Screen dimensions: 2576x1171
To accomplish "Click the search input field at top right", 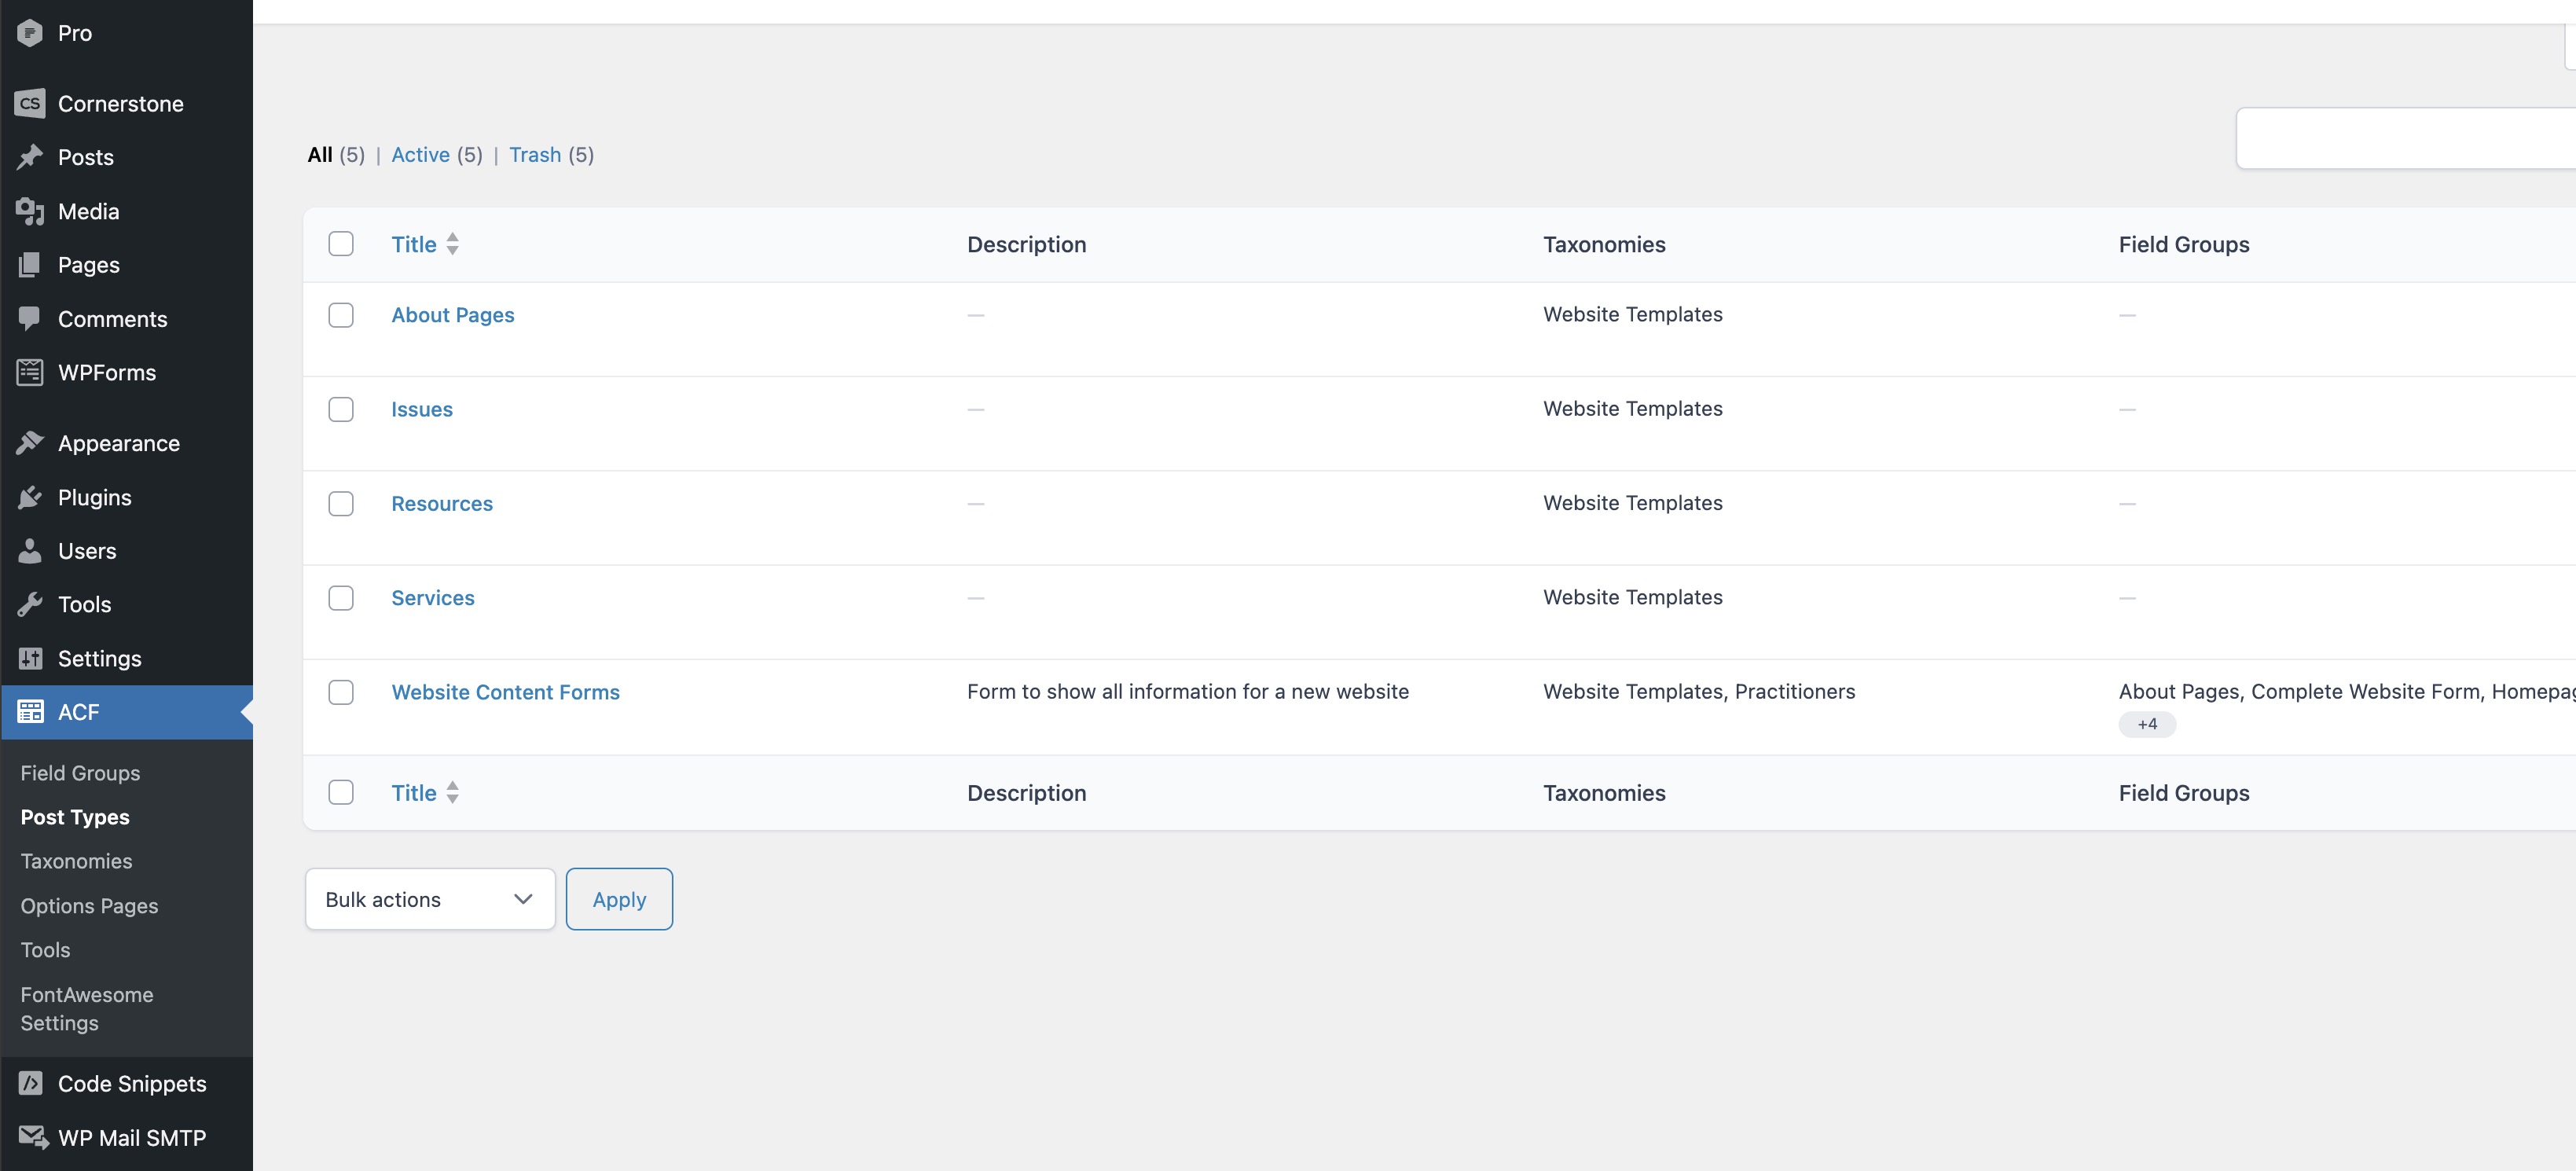I will pos(2404,138).
